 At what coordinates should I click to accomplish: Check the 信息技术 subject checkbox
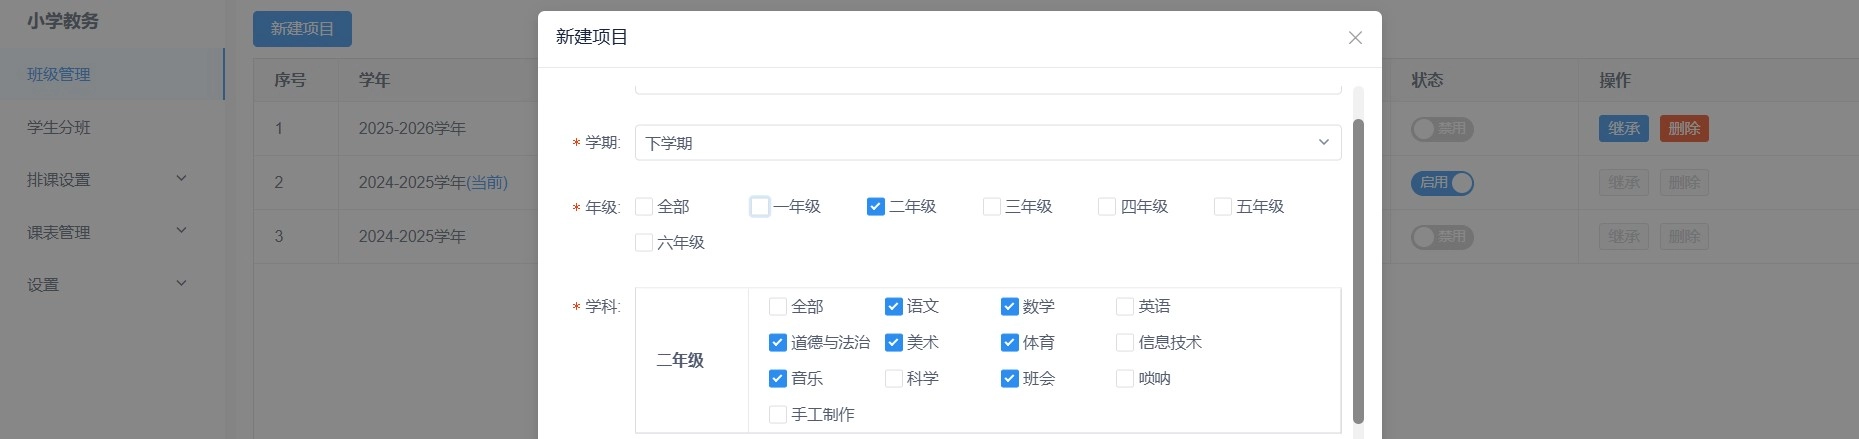coord(1125,343)
